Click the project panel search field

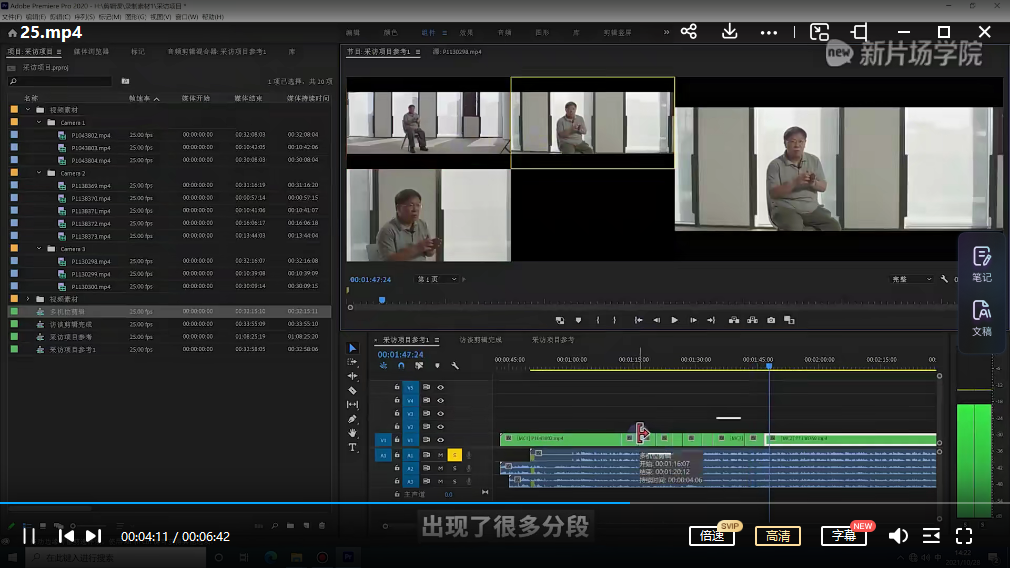[61, 81]
